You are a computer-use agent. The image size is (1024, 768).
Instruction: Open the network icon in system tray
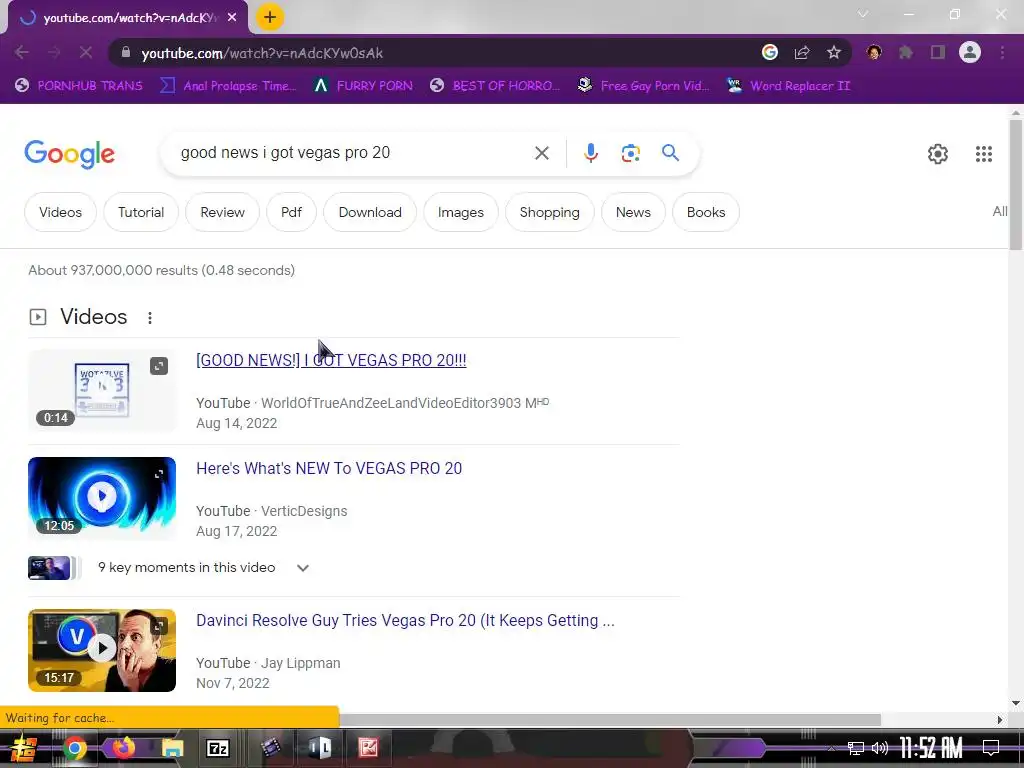(856, 748)
